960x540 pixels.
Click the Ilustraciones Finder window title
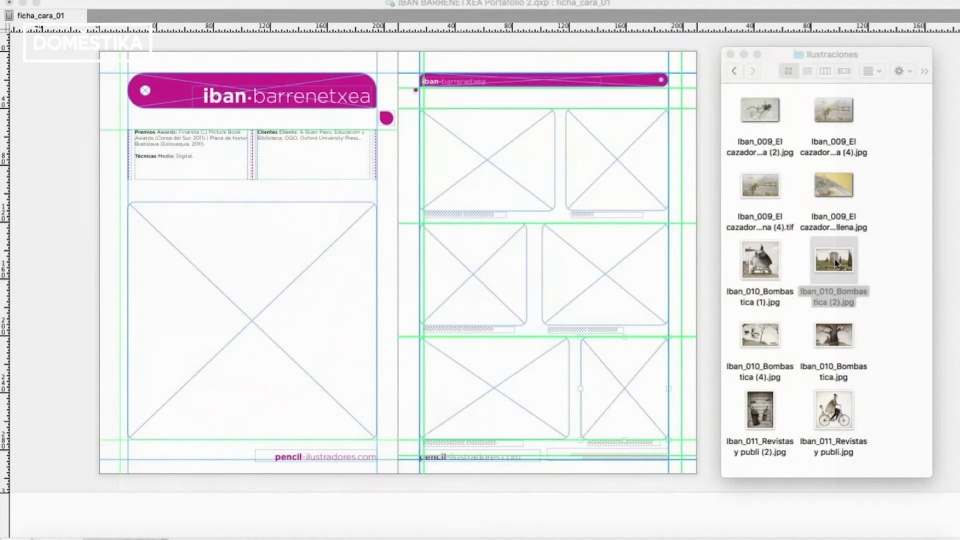click(x=826, y=54)
